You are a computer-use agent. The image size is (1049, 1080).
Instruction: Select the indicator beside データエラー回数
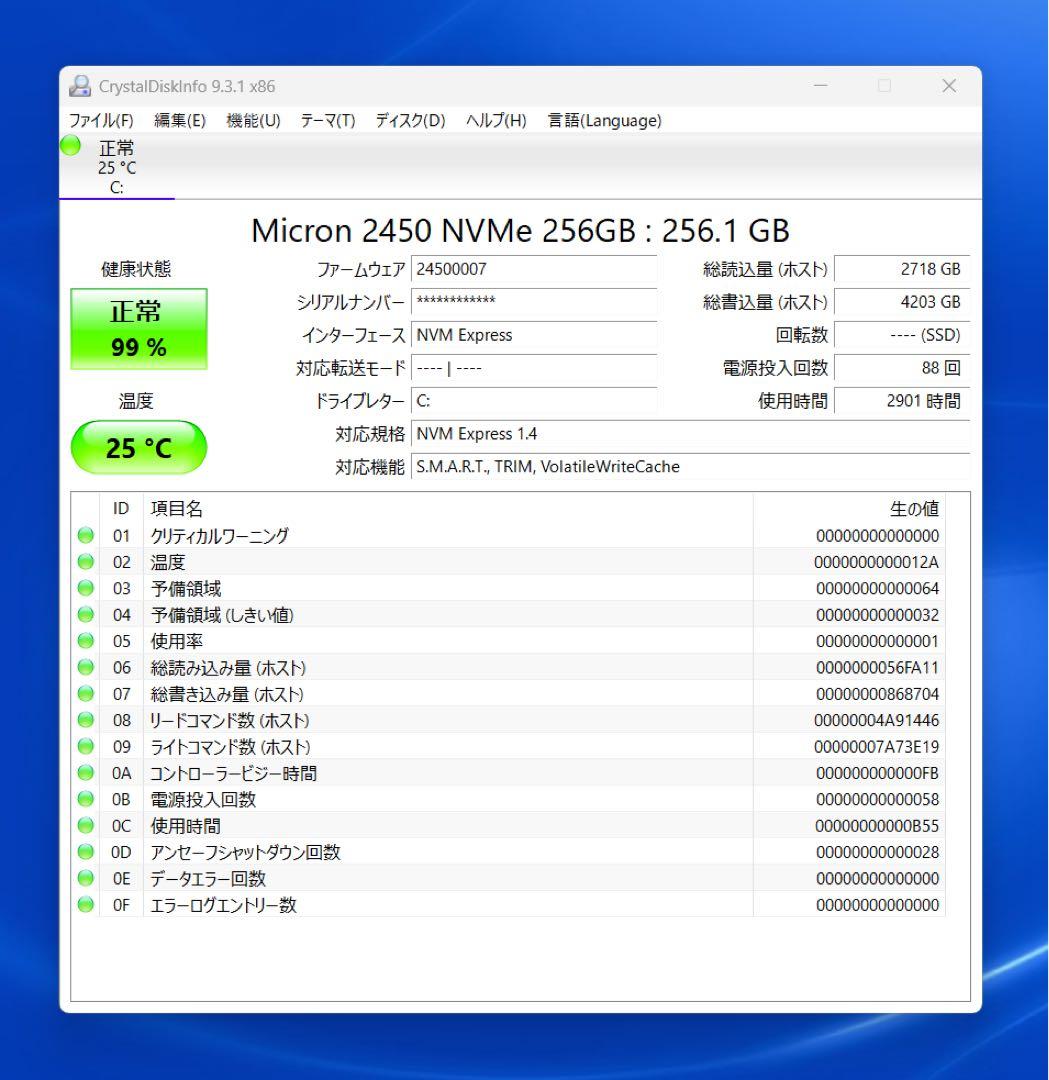[86, 878]
